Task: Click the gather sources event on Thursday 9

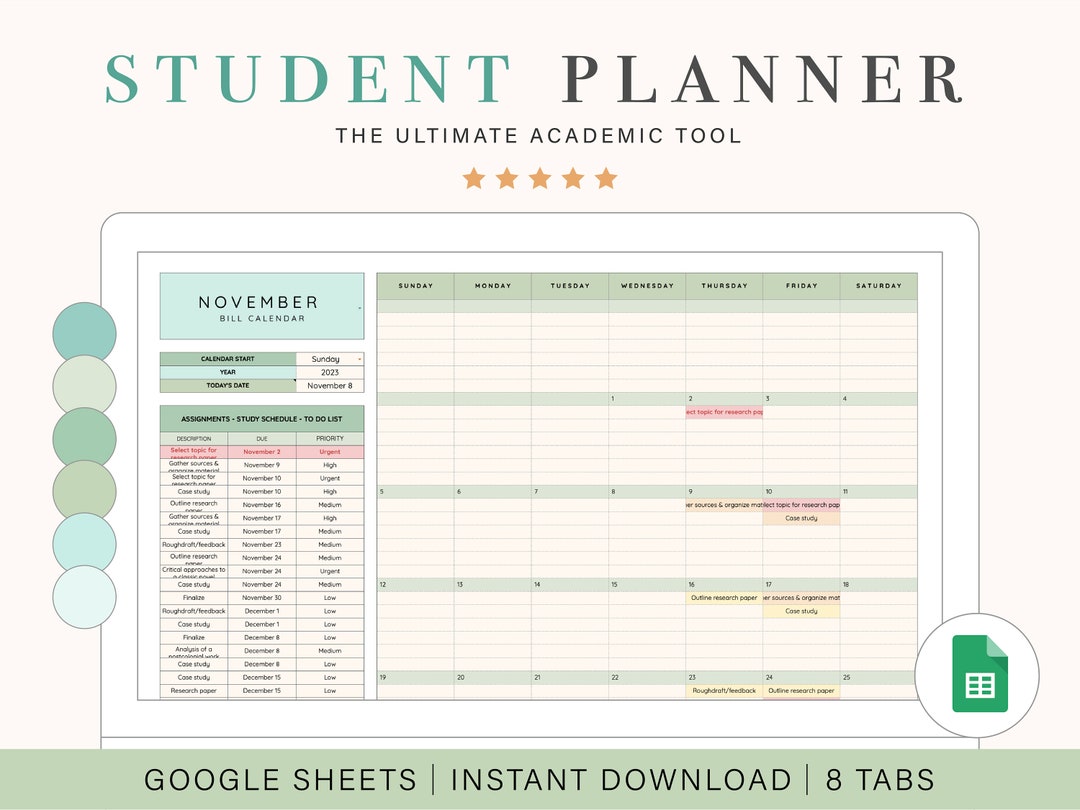Action: click(724, 505)
